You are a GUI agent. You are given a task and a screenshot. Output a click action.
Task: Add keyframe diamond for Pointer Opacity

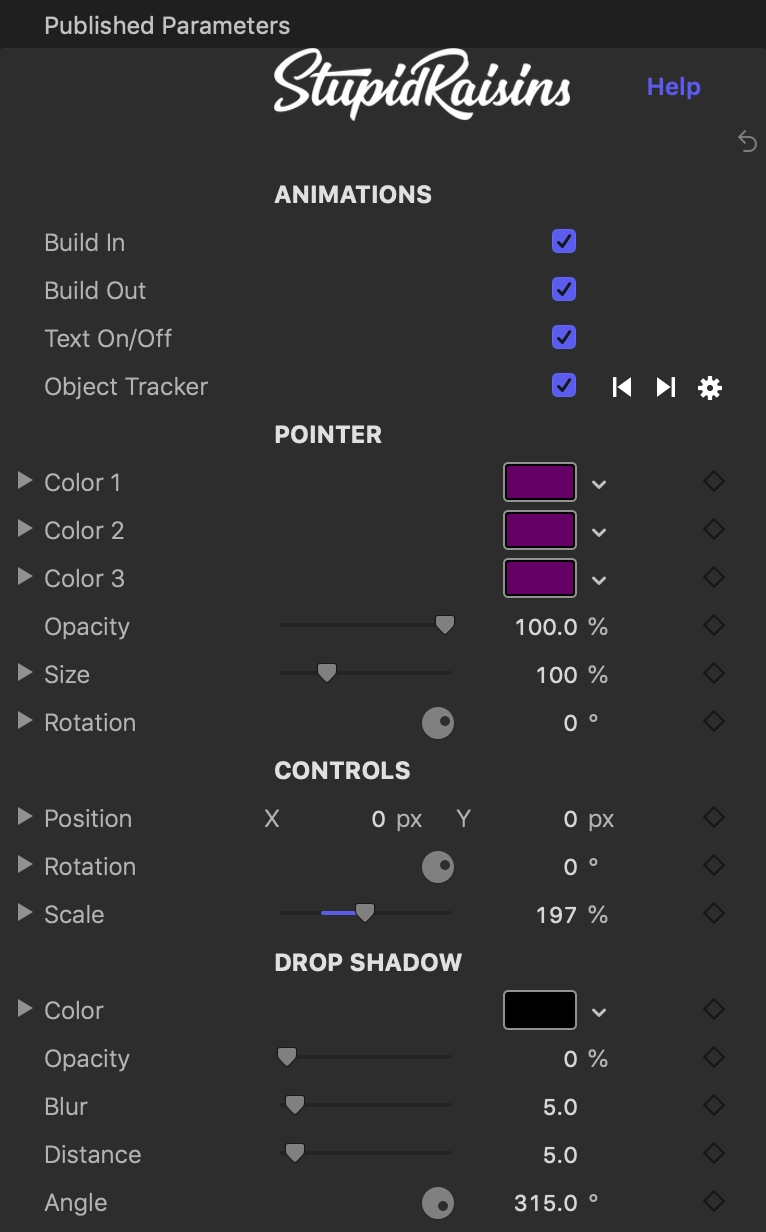tap(714, 625)
